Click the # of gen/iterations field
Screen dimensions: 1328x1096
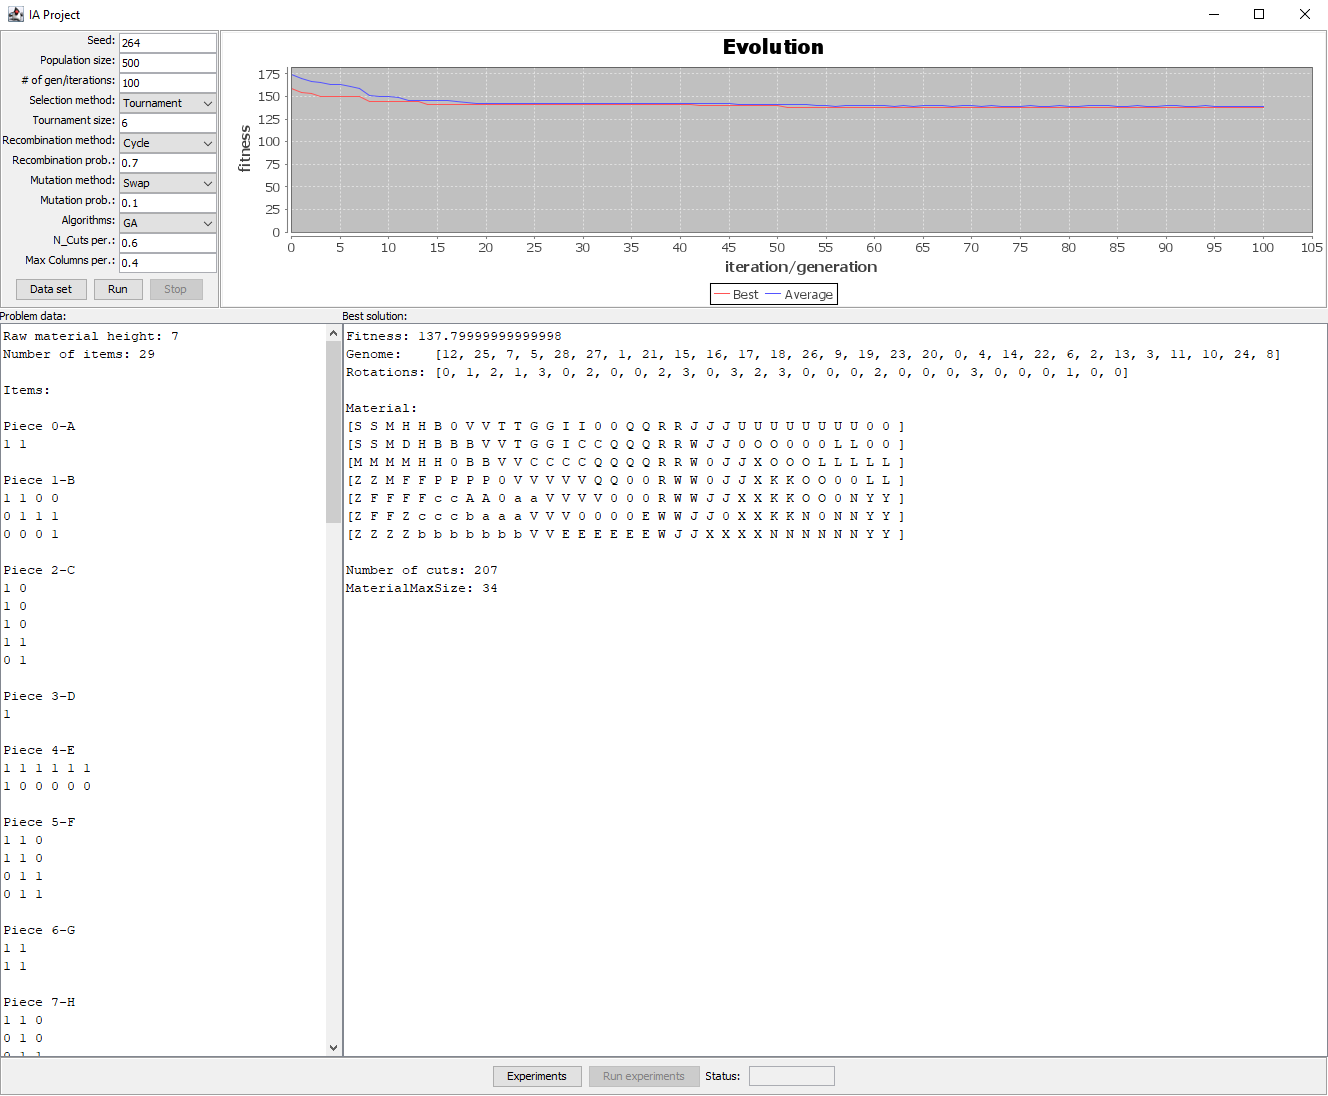[x=168, y=82]
